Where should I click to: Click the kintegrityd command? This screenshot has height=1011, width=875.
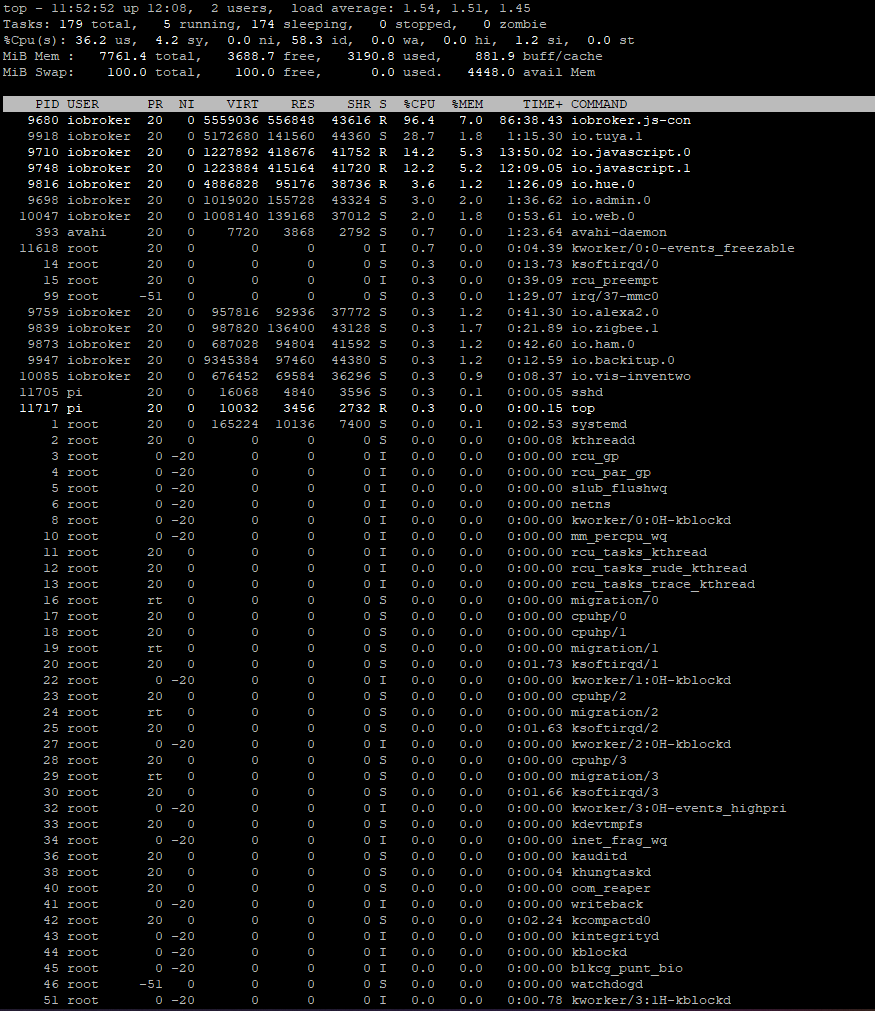coord(614,937)
